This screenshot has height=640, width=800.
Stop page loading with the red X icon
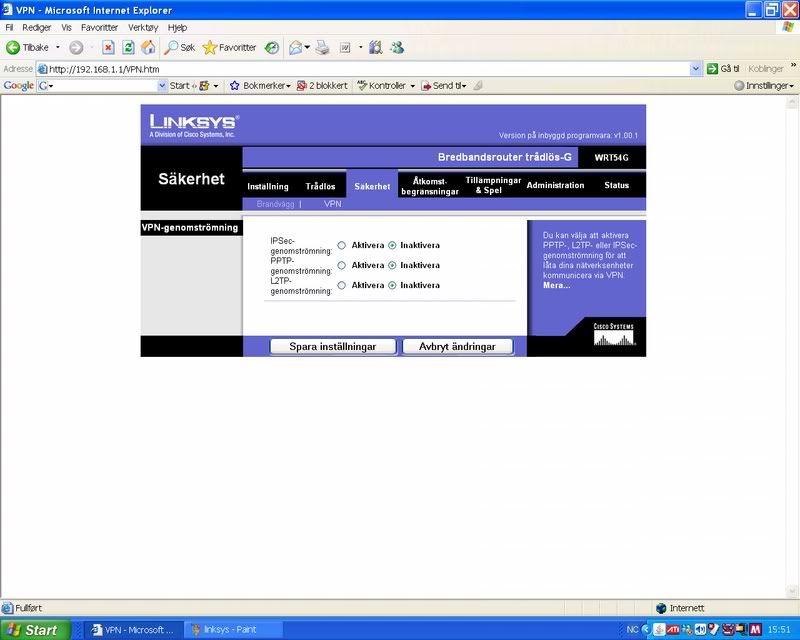pyautogui.click(x=108, y=47)
